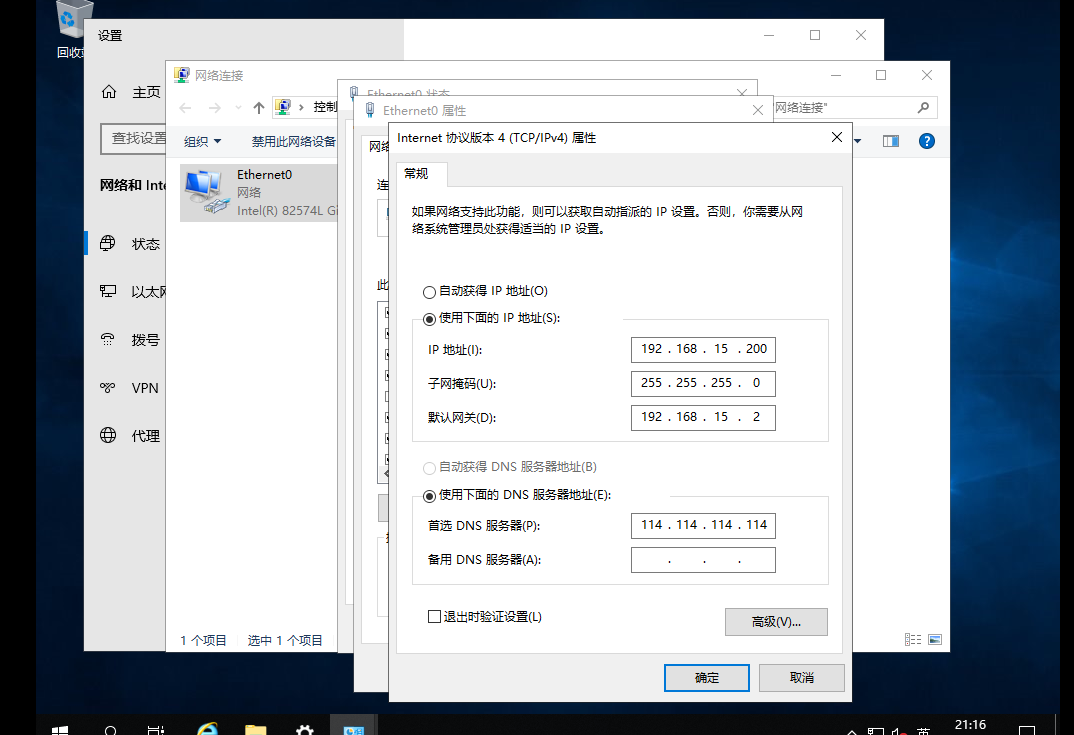Select 使用下面的 DNS 服务器地址 radio button
Viewport: 1074px width, 735px height.
click(429, 495)
